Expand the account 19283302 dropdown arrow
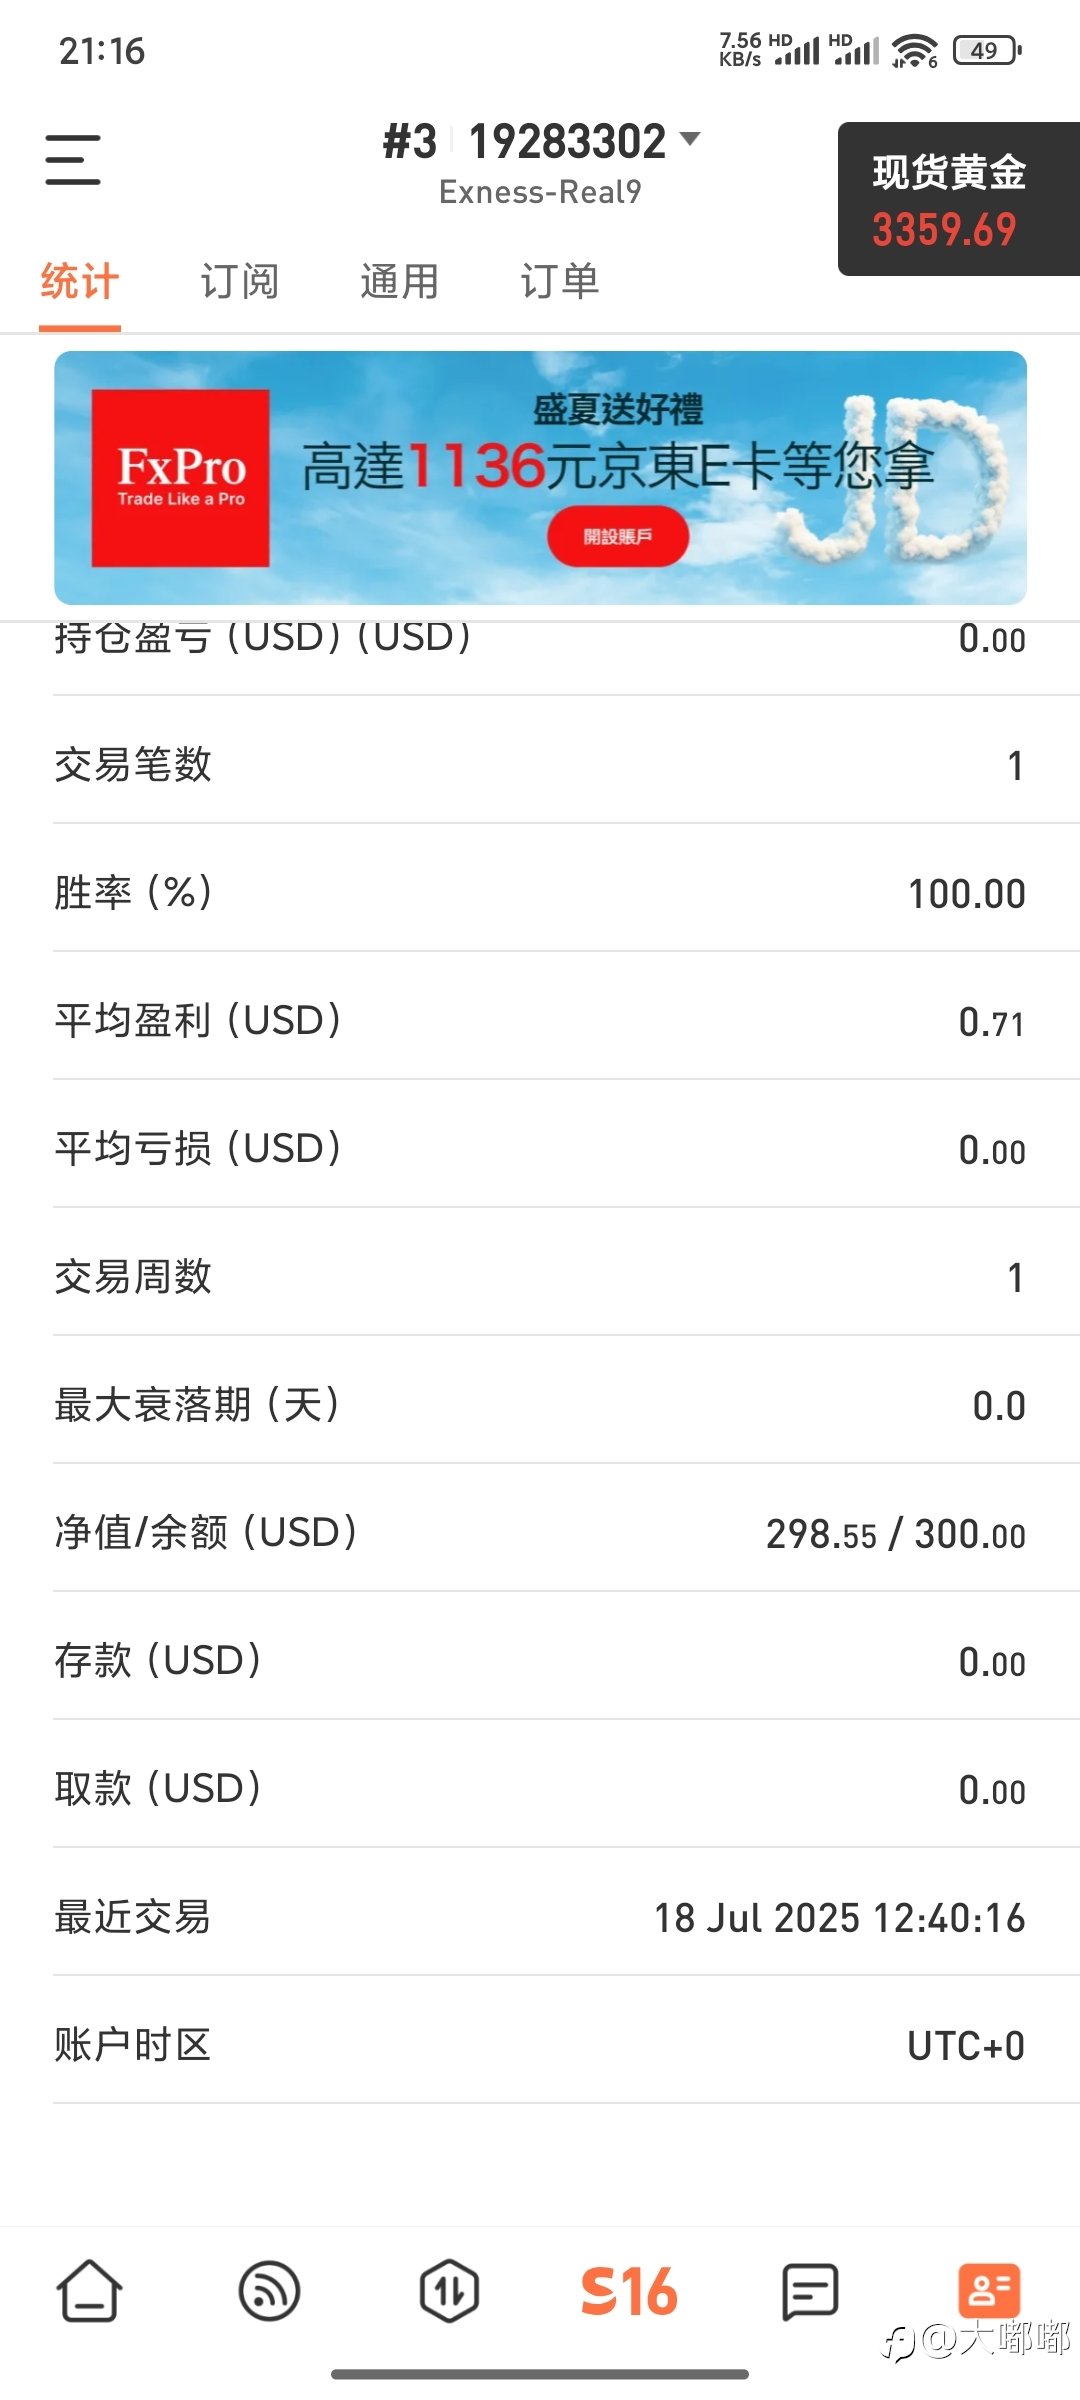 coord(690,138)
